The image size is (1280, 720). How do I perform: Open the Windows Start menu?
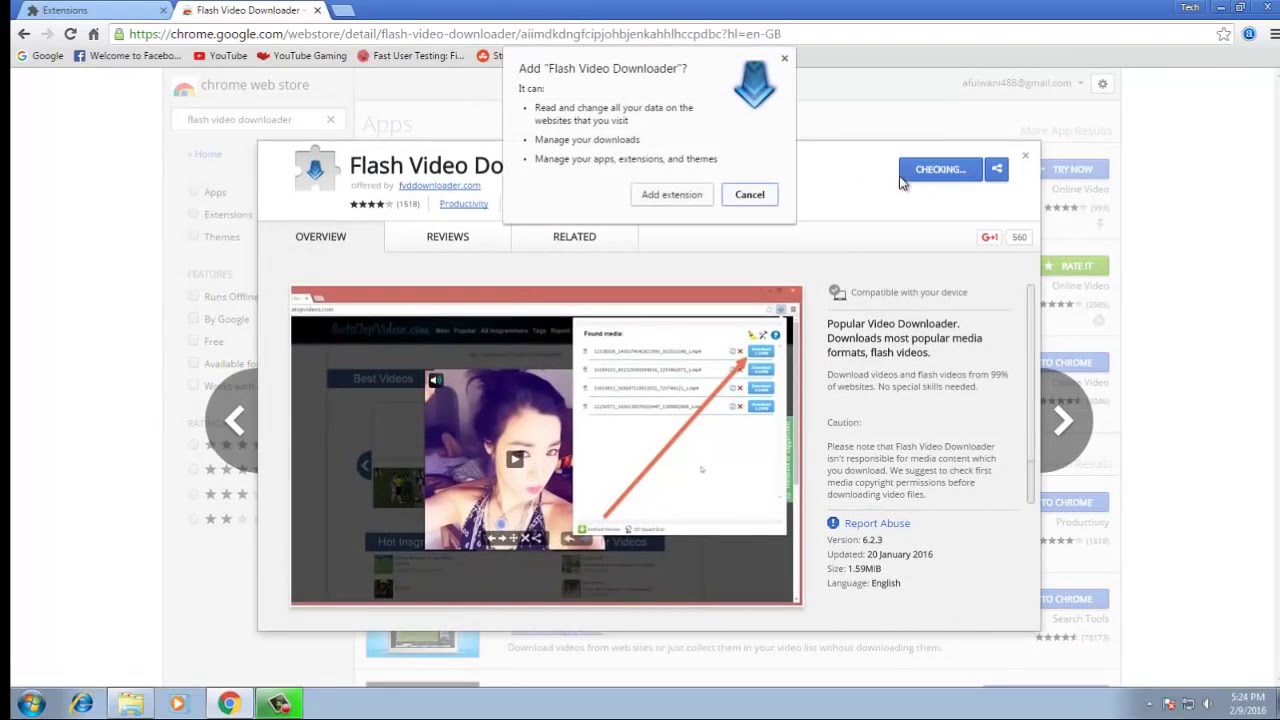tap(30, 704)
